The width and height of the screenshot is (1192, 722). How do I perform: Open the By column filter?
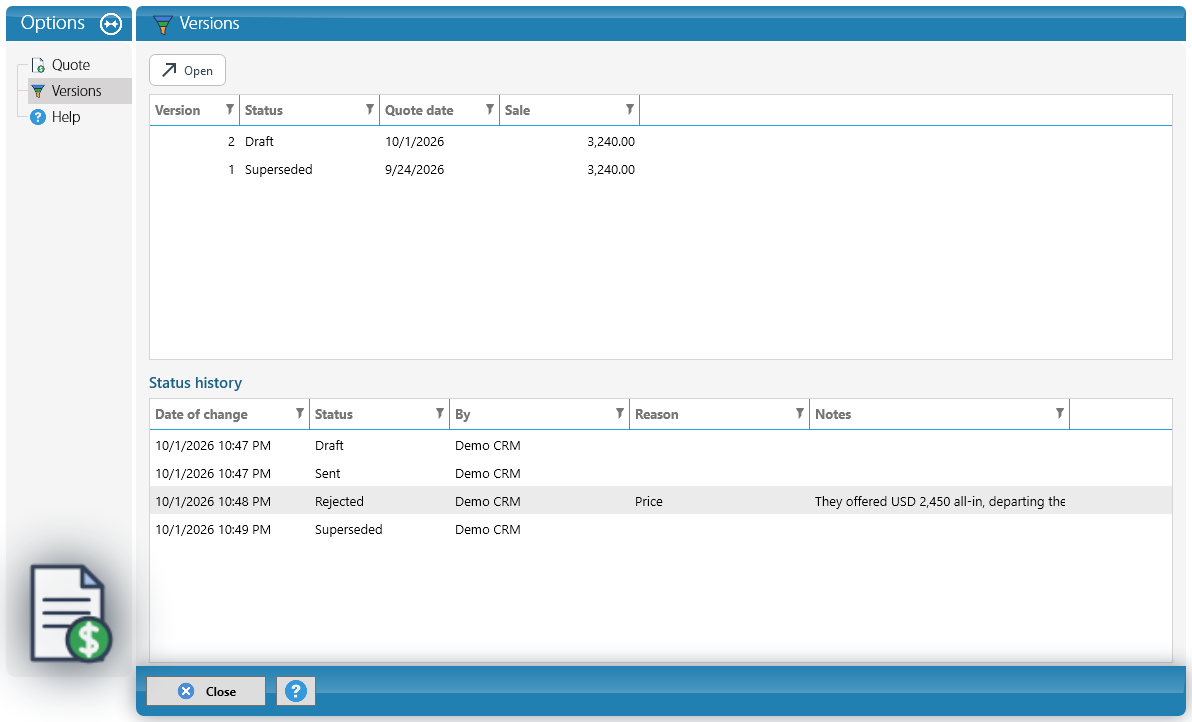tap(620, 413)
